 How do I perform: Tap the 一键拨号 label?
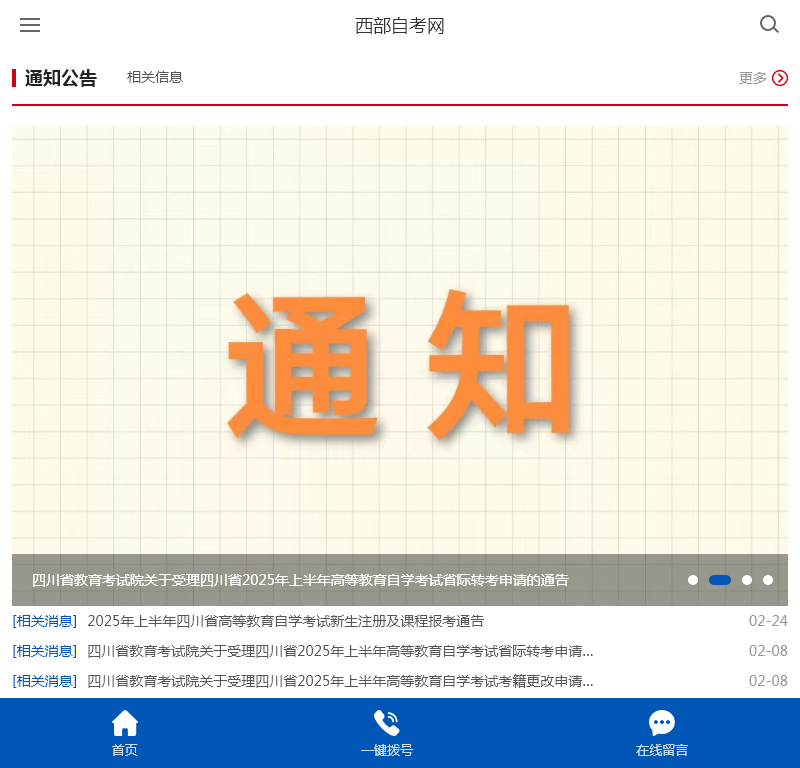pos(387,750)
